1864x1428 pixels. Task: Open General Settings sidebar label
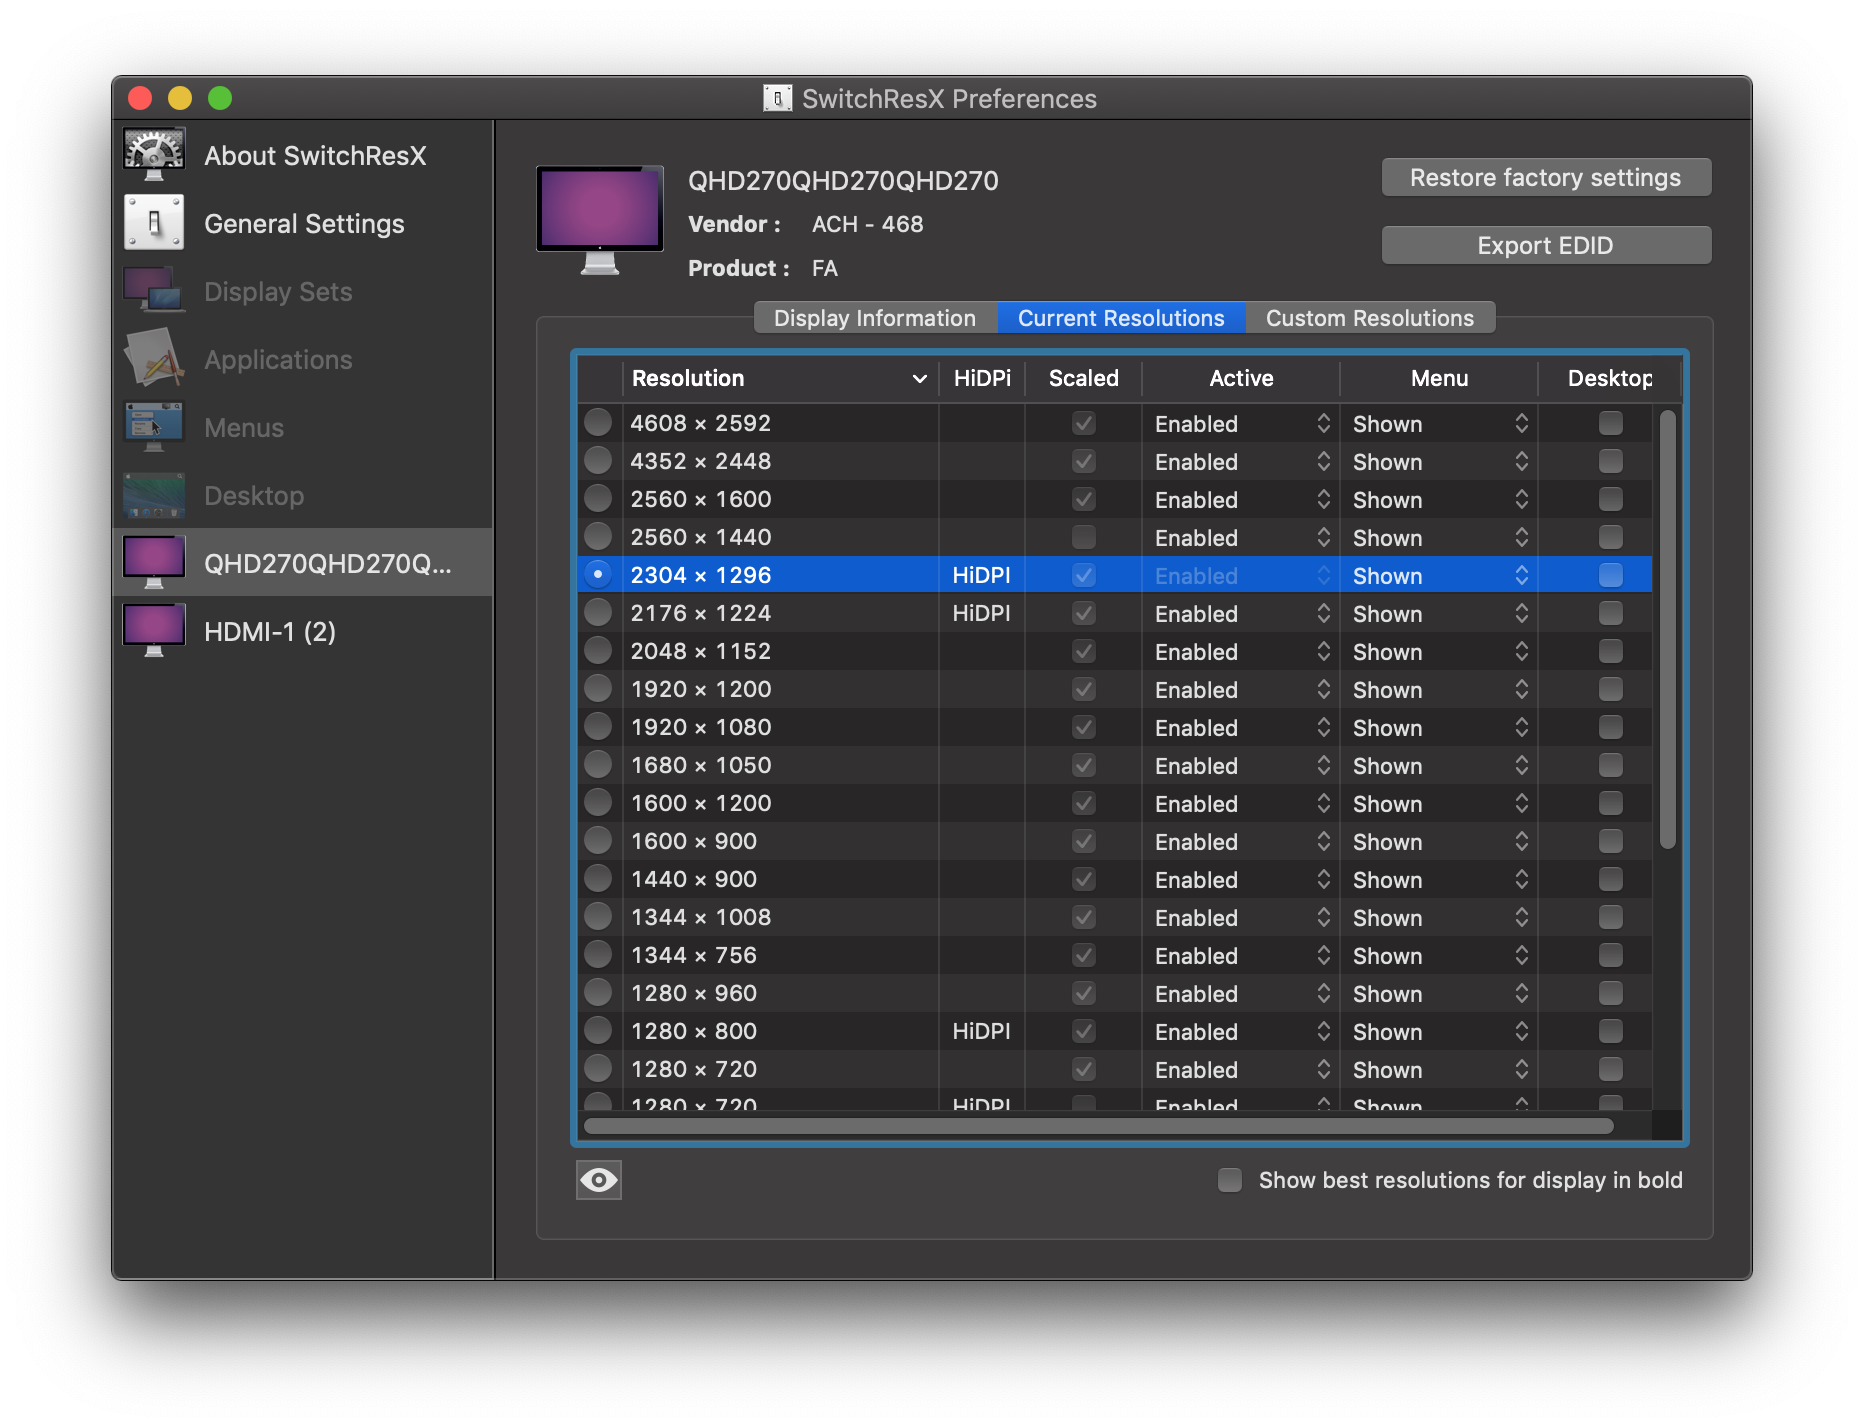coord(304,223)
